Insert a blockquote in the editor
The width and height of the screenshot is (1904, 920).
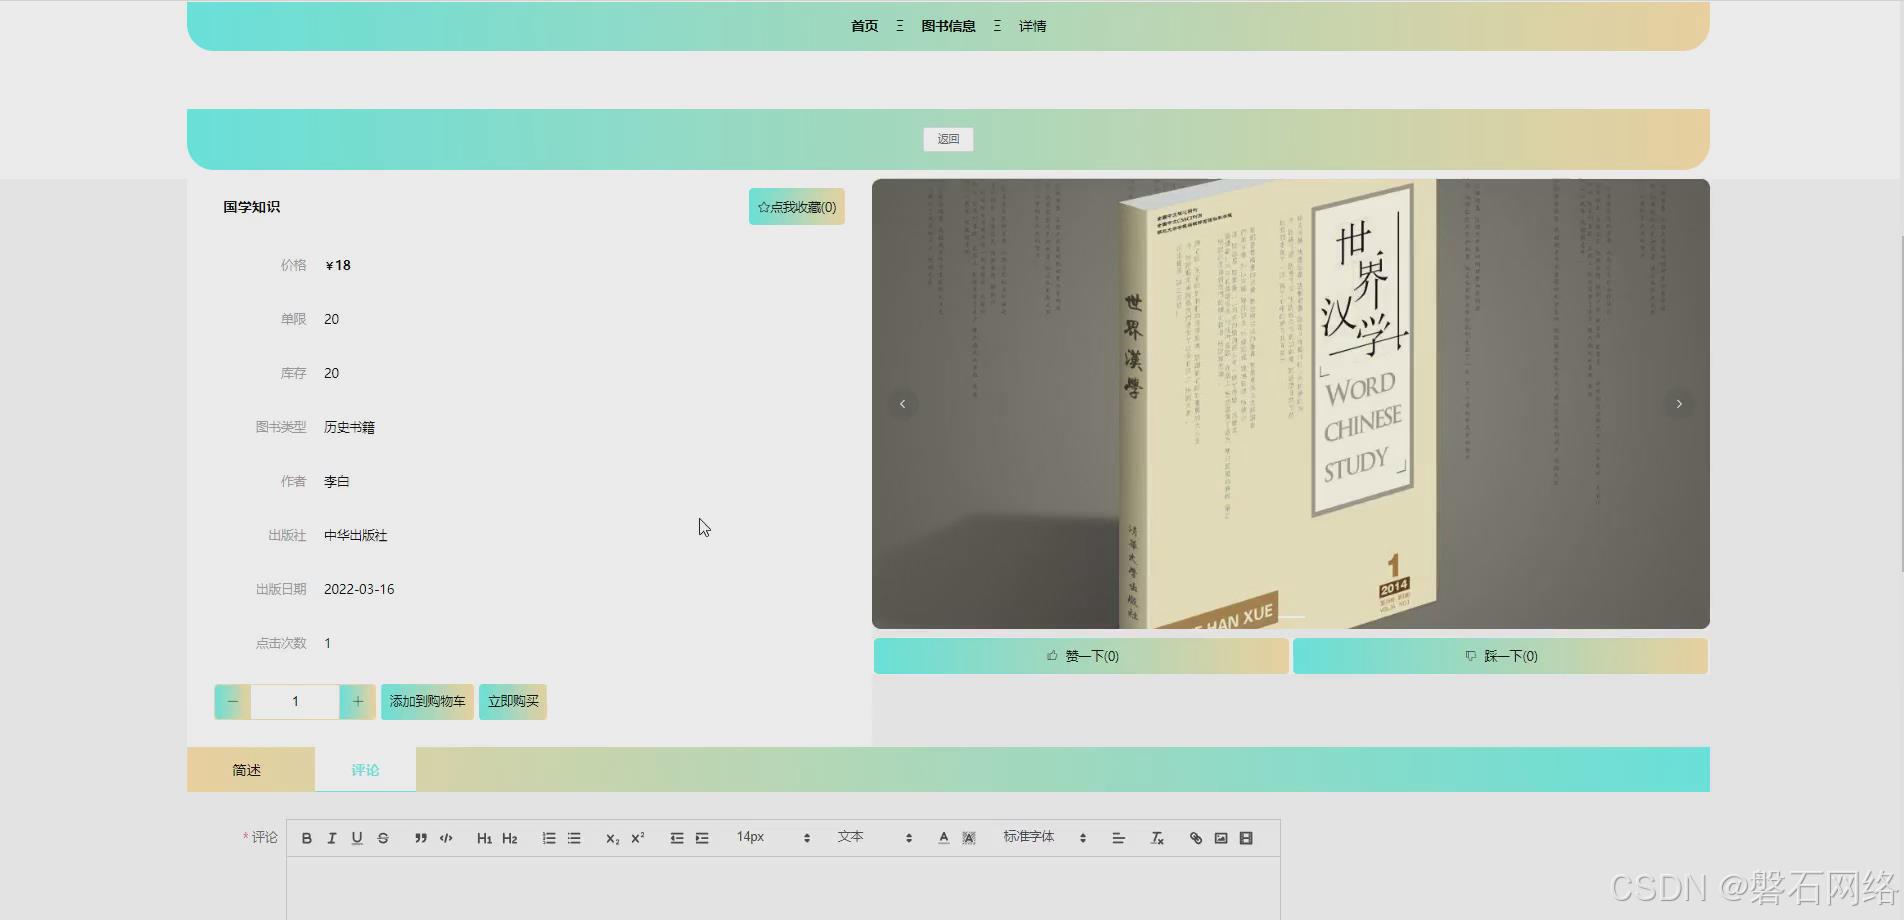pos(420,837)
